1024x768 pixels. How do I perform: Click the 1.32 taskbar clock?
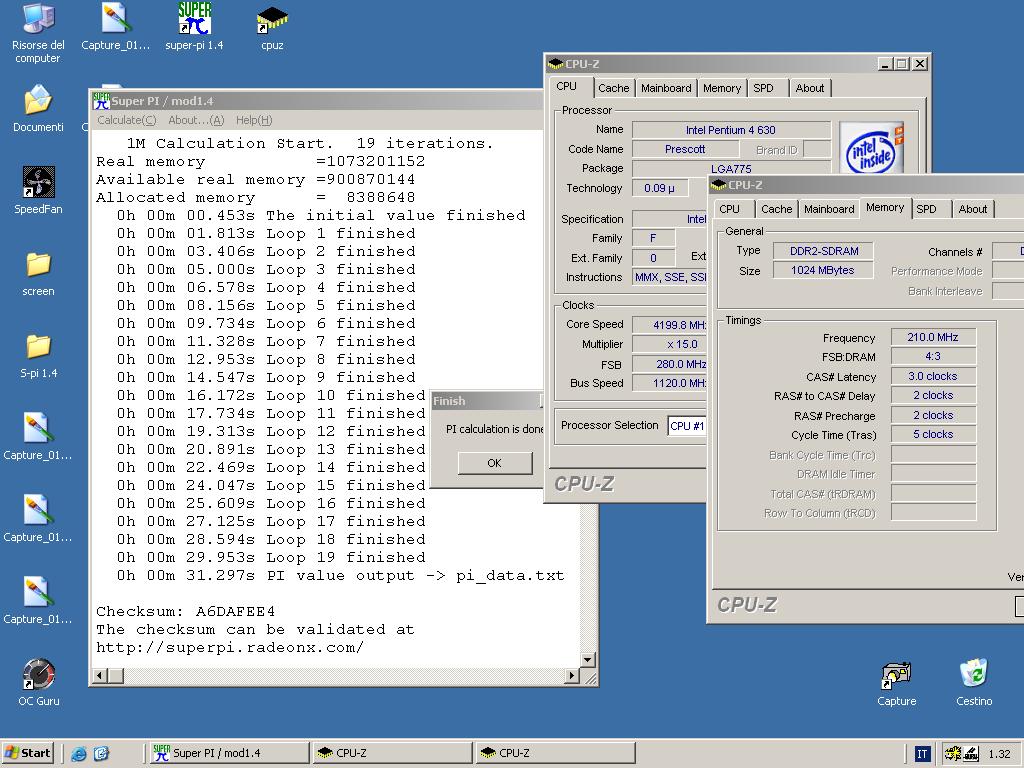[999, 754]
